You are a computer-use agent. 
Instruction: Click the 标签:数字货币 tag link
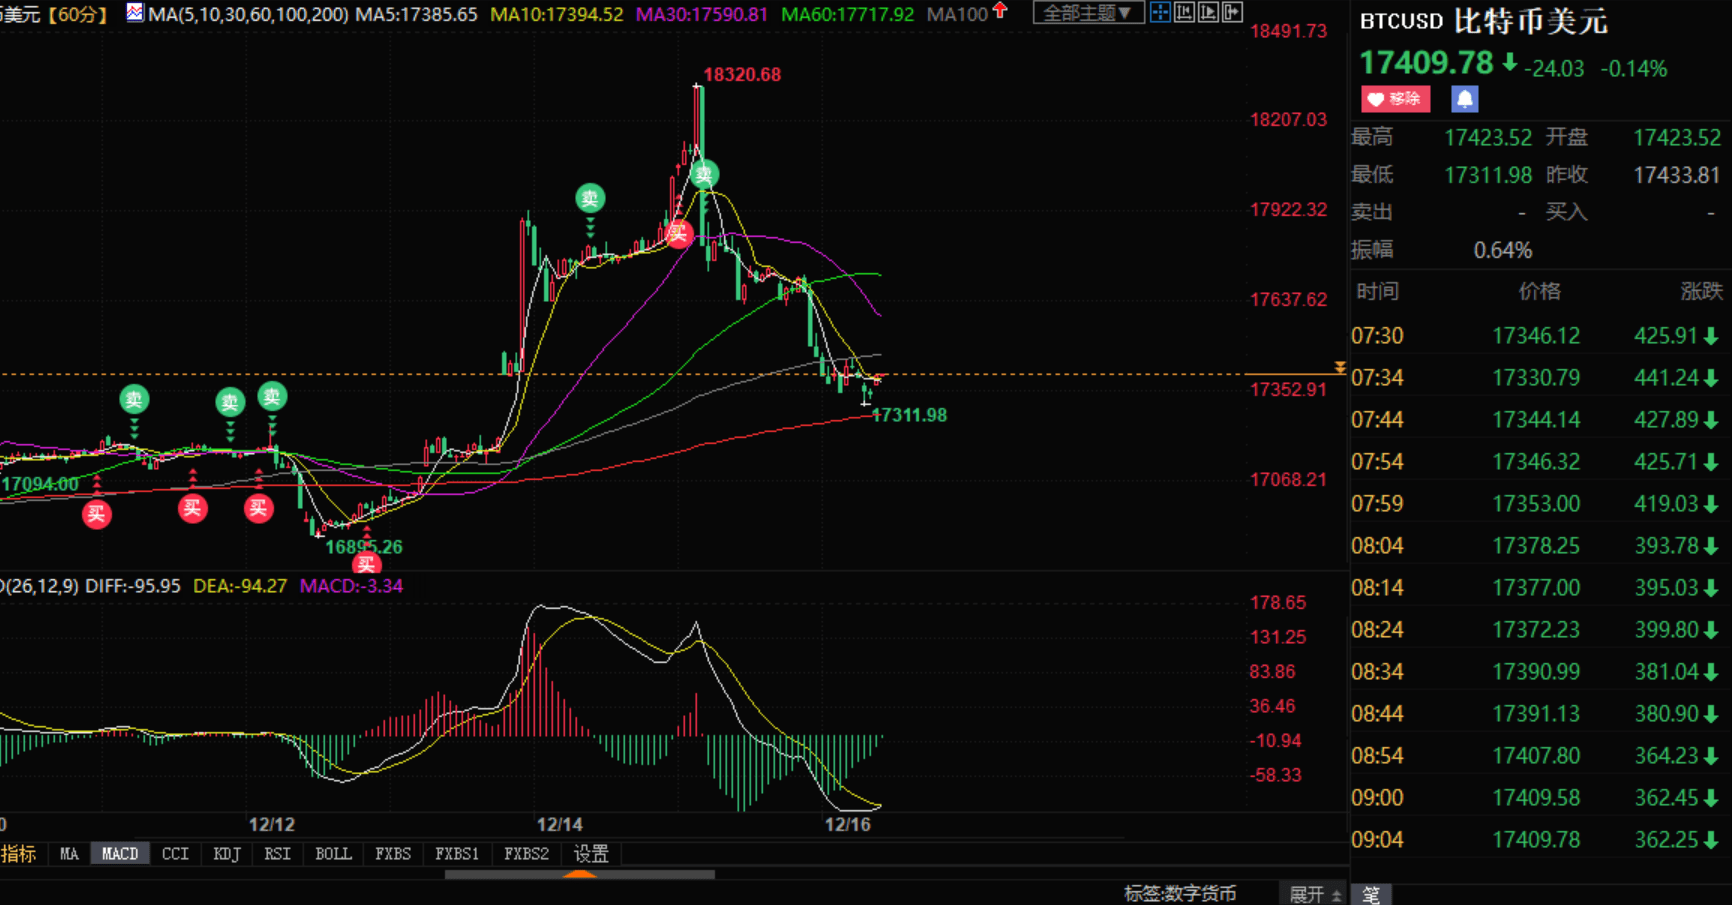pos(1180,894)
